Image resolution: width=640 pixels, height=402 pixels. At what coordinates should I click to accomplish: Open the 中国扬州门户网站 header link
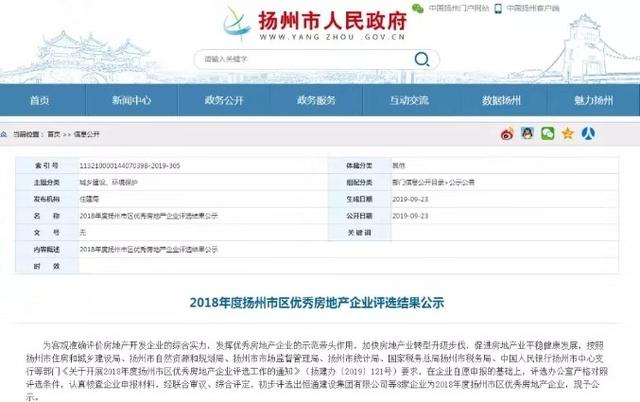point(459,8)
